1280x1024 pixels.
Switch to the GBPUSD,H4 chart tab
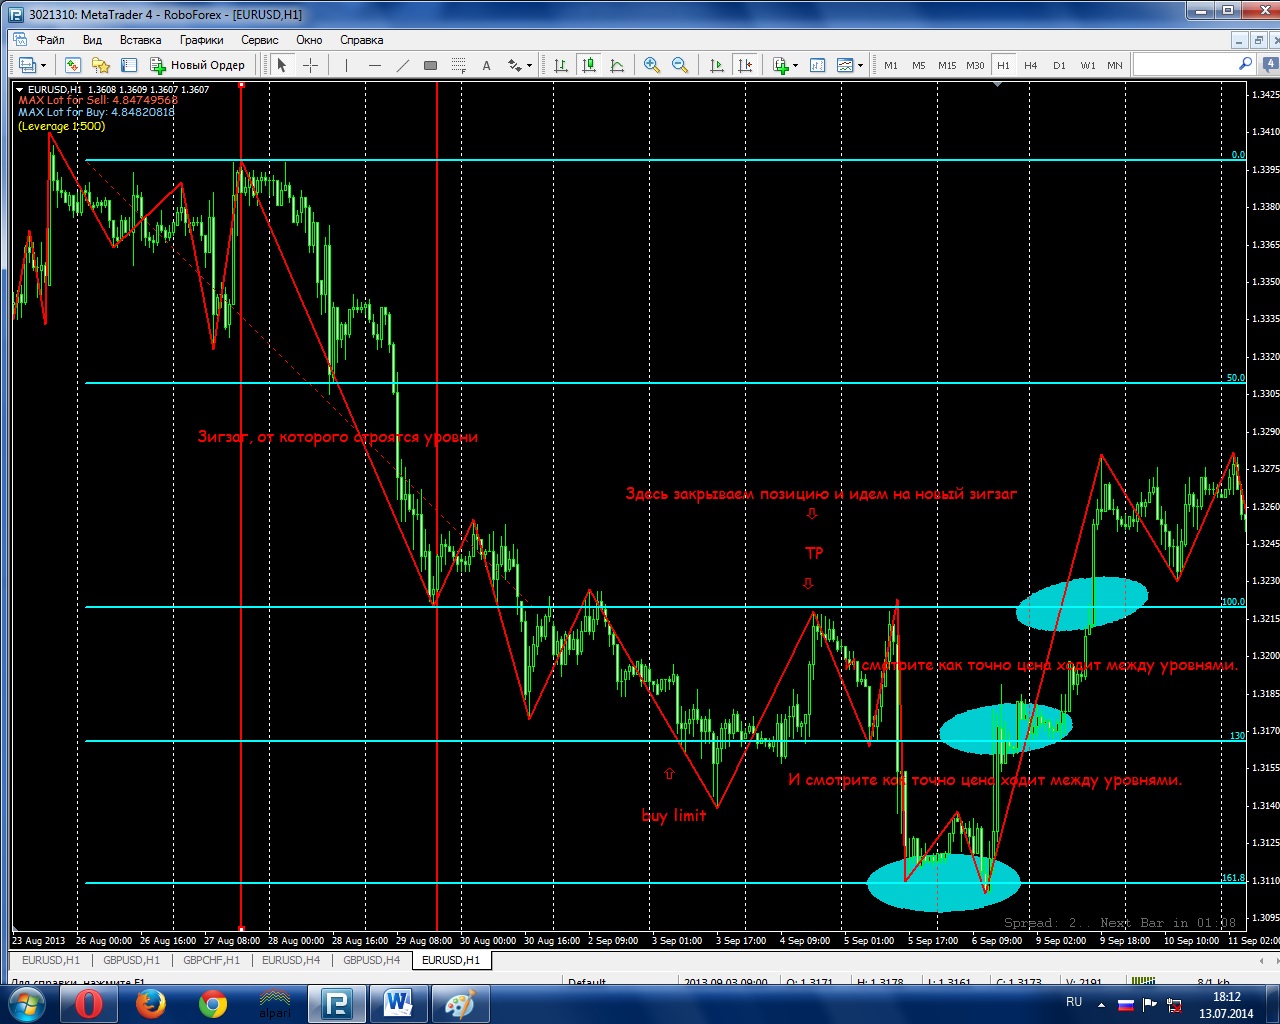point(371,960)
